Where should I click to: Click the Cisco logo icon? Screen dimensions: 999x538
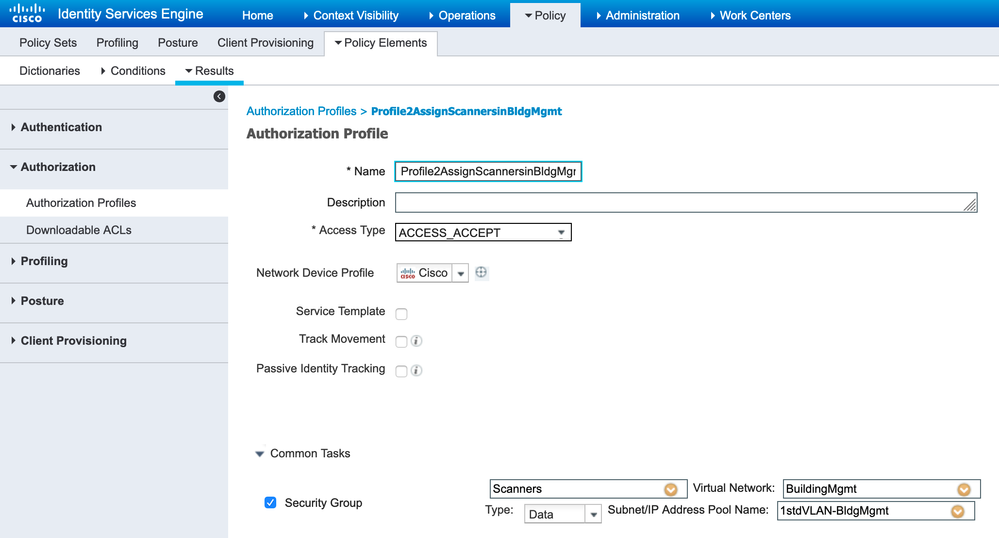(x=27, y=14)
